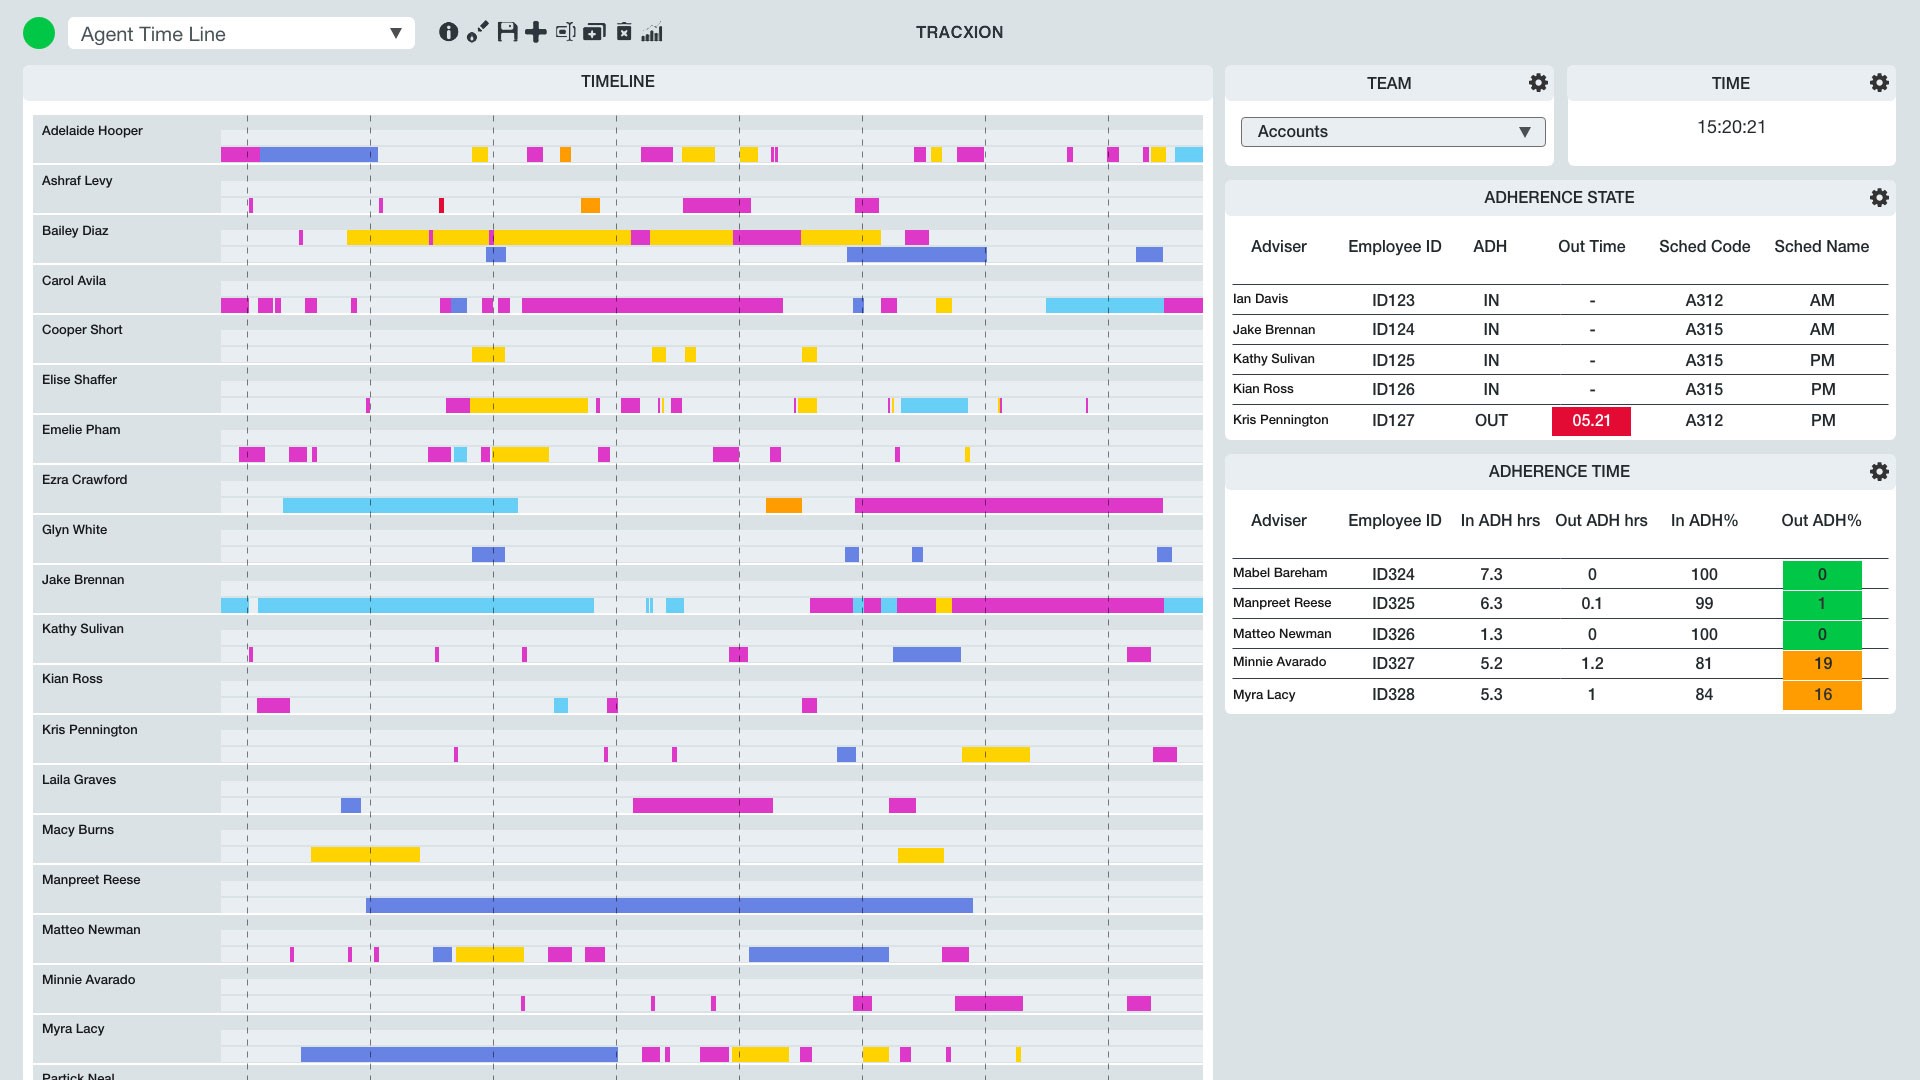Screen dimensions: 1920x1080
Task: Click the red 05.21 out time cell
Action: point(1590,421)
